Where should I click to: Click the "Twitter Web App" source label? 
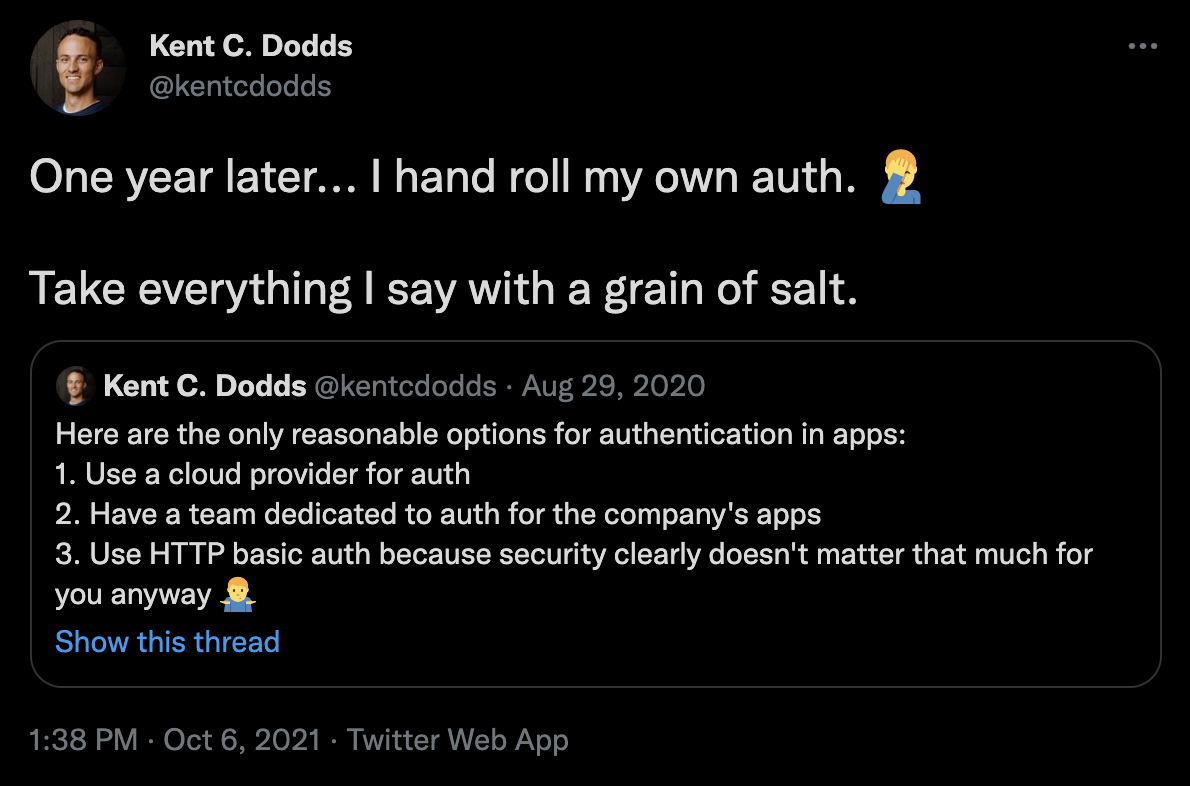coord(458,740)
